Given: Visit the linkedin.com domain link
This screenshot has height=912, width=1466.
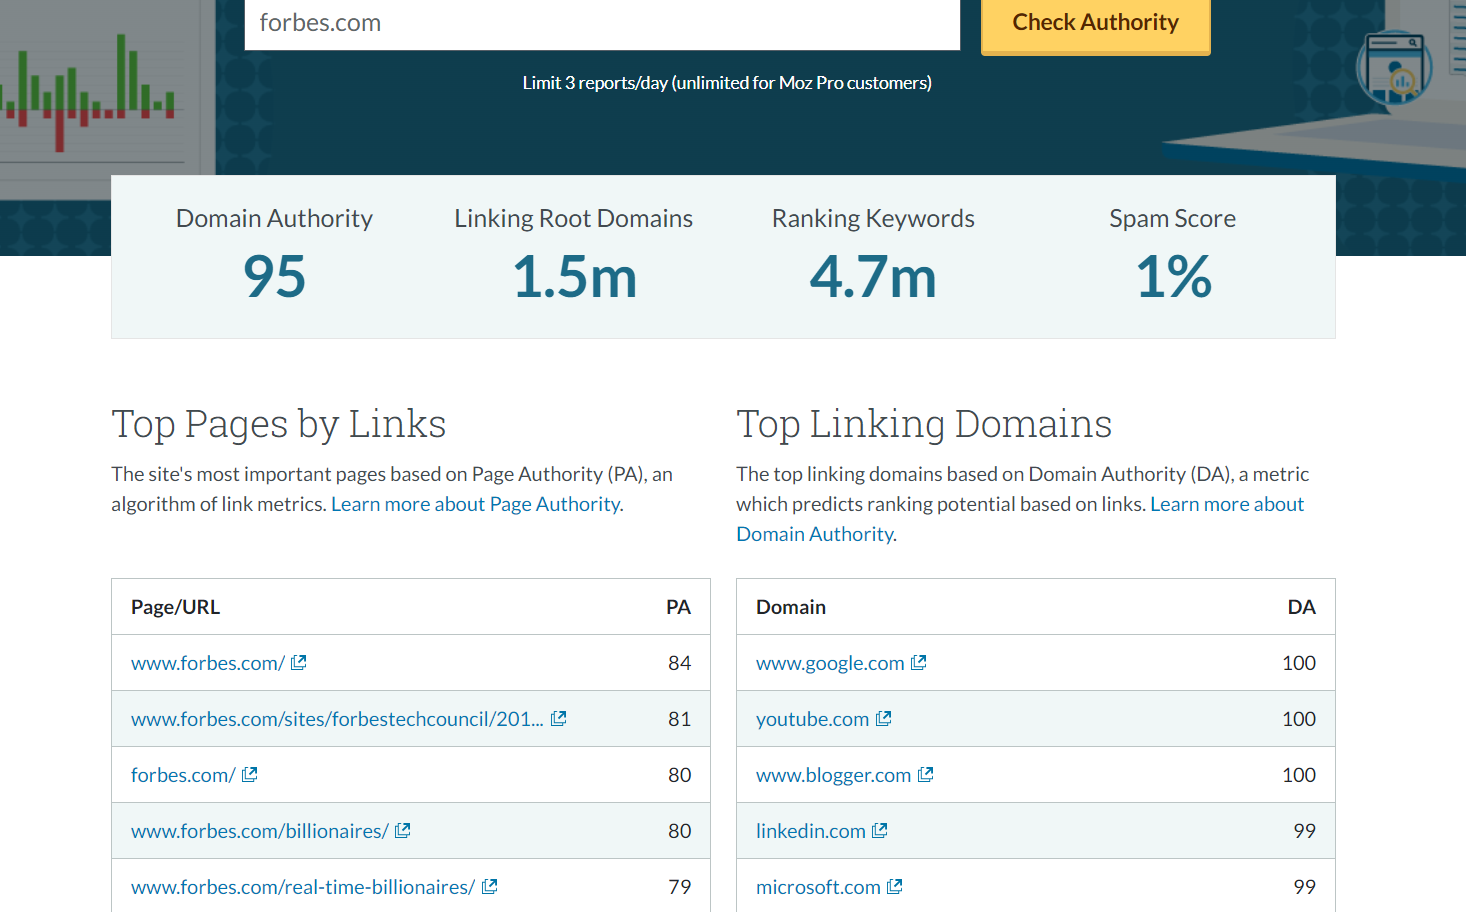Looking at the screenshot, I should click(811, 831).
